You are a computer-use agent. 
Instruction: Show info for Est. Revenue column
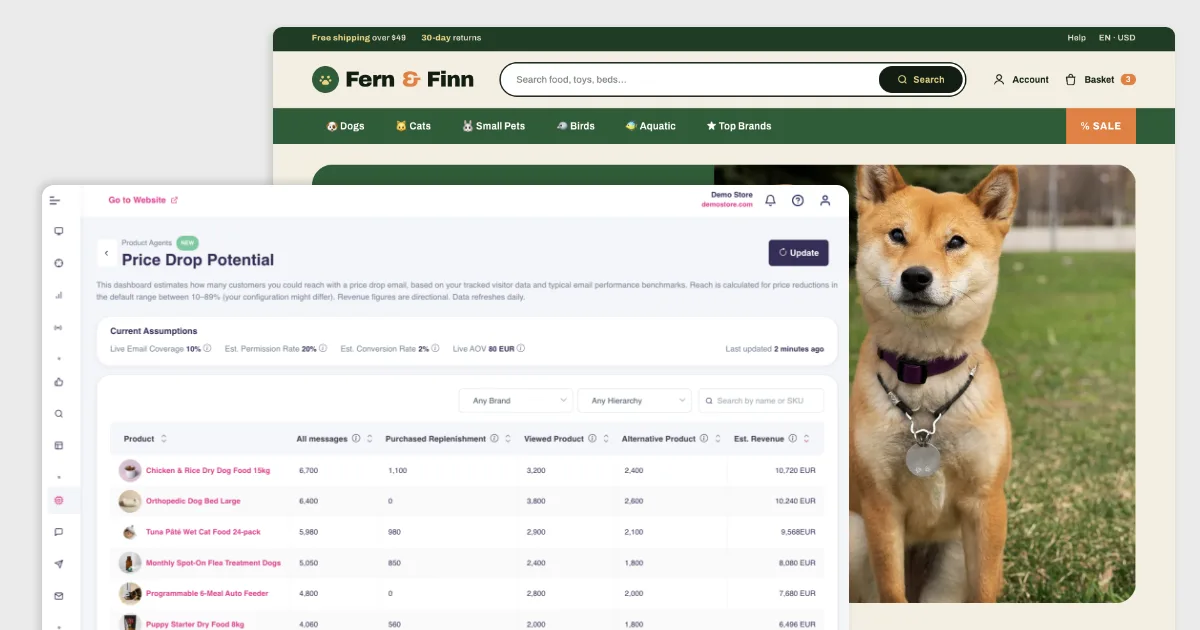[x=793, y=439]
